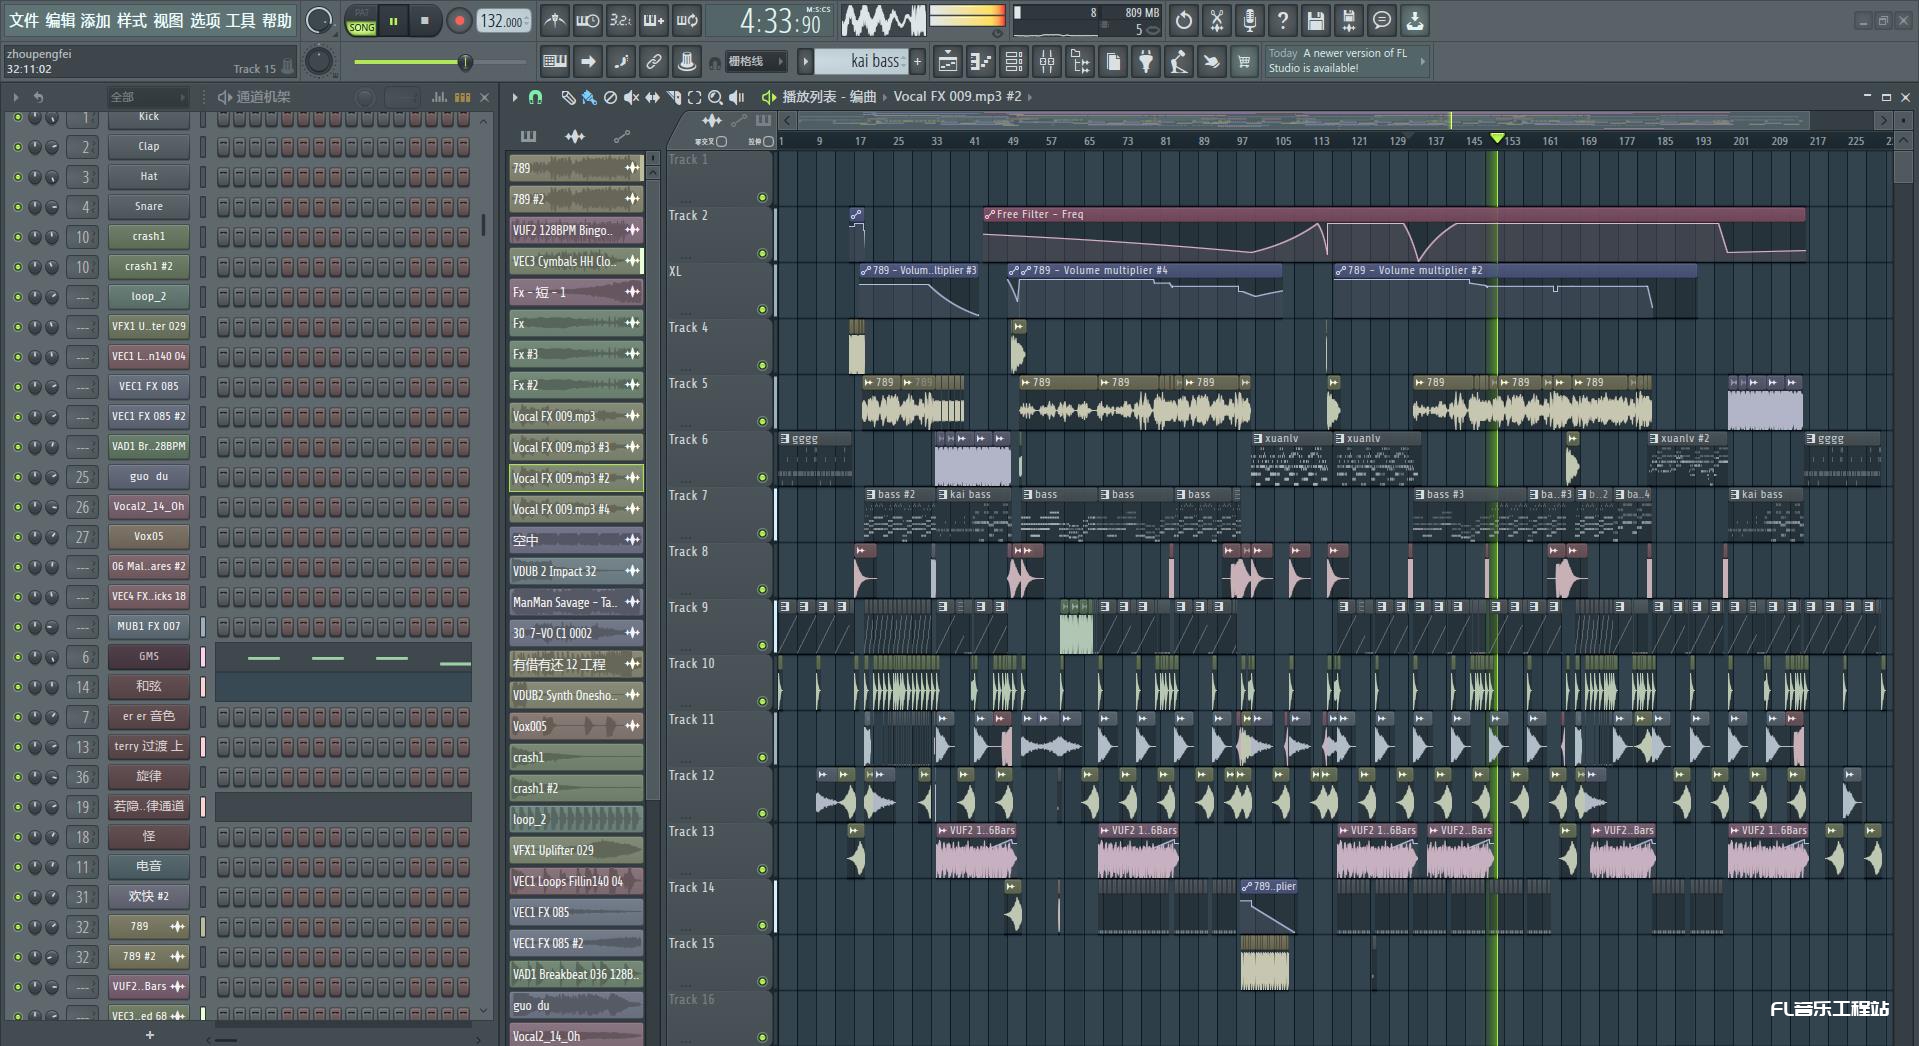Select the playlist mute tool
This screenshot has width=1919, height=1046.
pos(631,97)
